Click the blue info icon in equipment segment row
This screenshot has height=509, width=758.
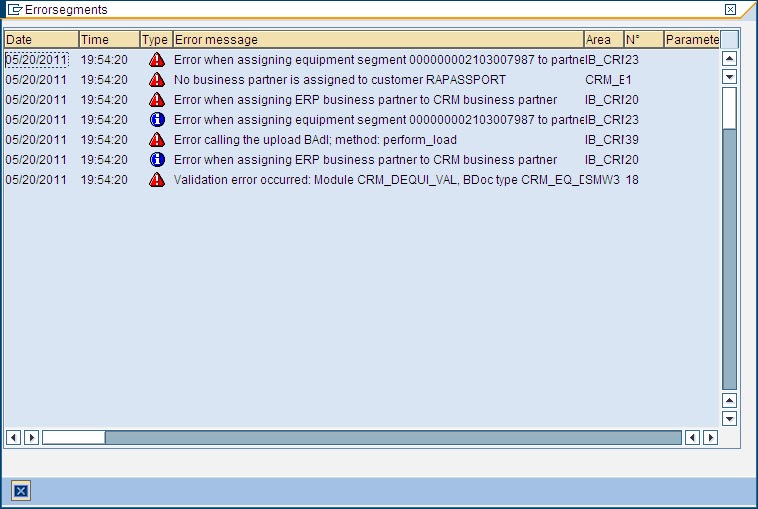pyautogui.click(x=157, y=119)
